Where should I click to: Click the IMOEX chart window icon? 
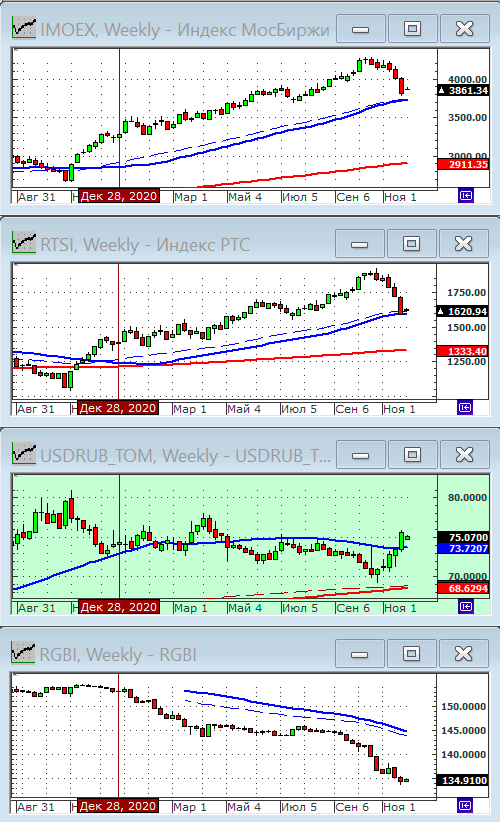[x=24, y=28]
